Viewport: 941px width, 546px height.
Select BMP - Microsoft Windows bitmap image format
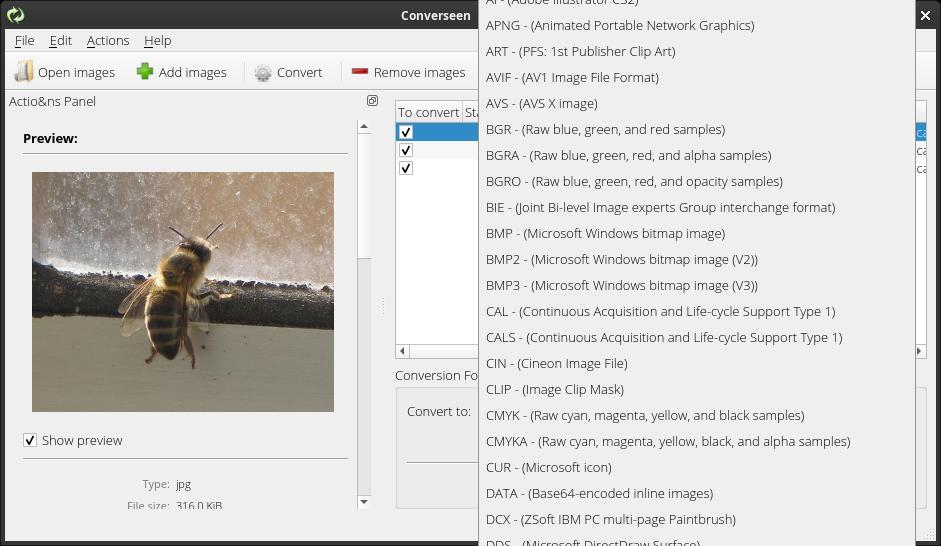(x=605, y=233)
